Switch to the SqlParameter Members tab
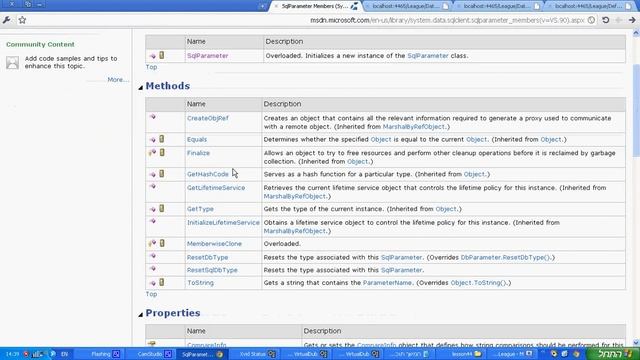The width and height of the screenshot is (640, 360). pyautogui.click(x=315, y=6)
